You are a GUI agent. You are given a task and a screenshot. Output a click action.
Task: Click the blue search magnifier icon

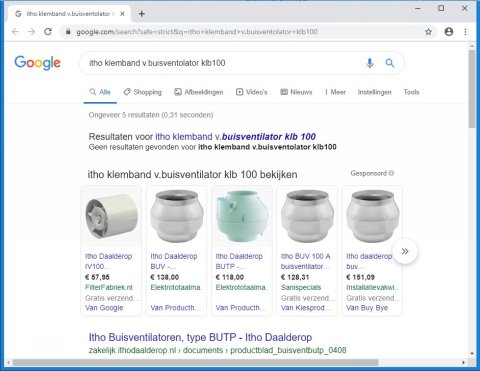390,63
